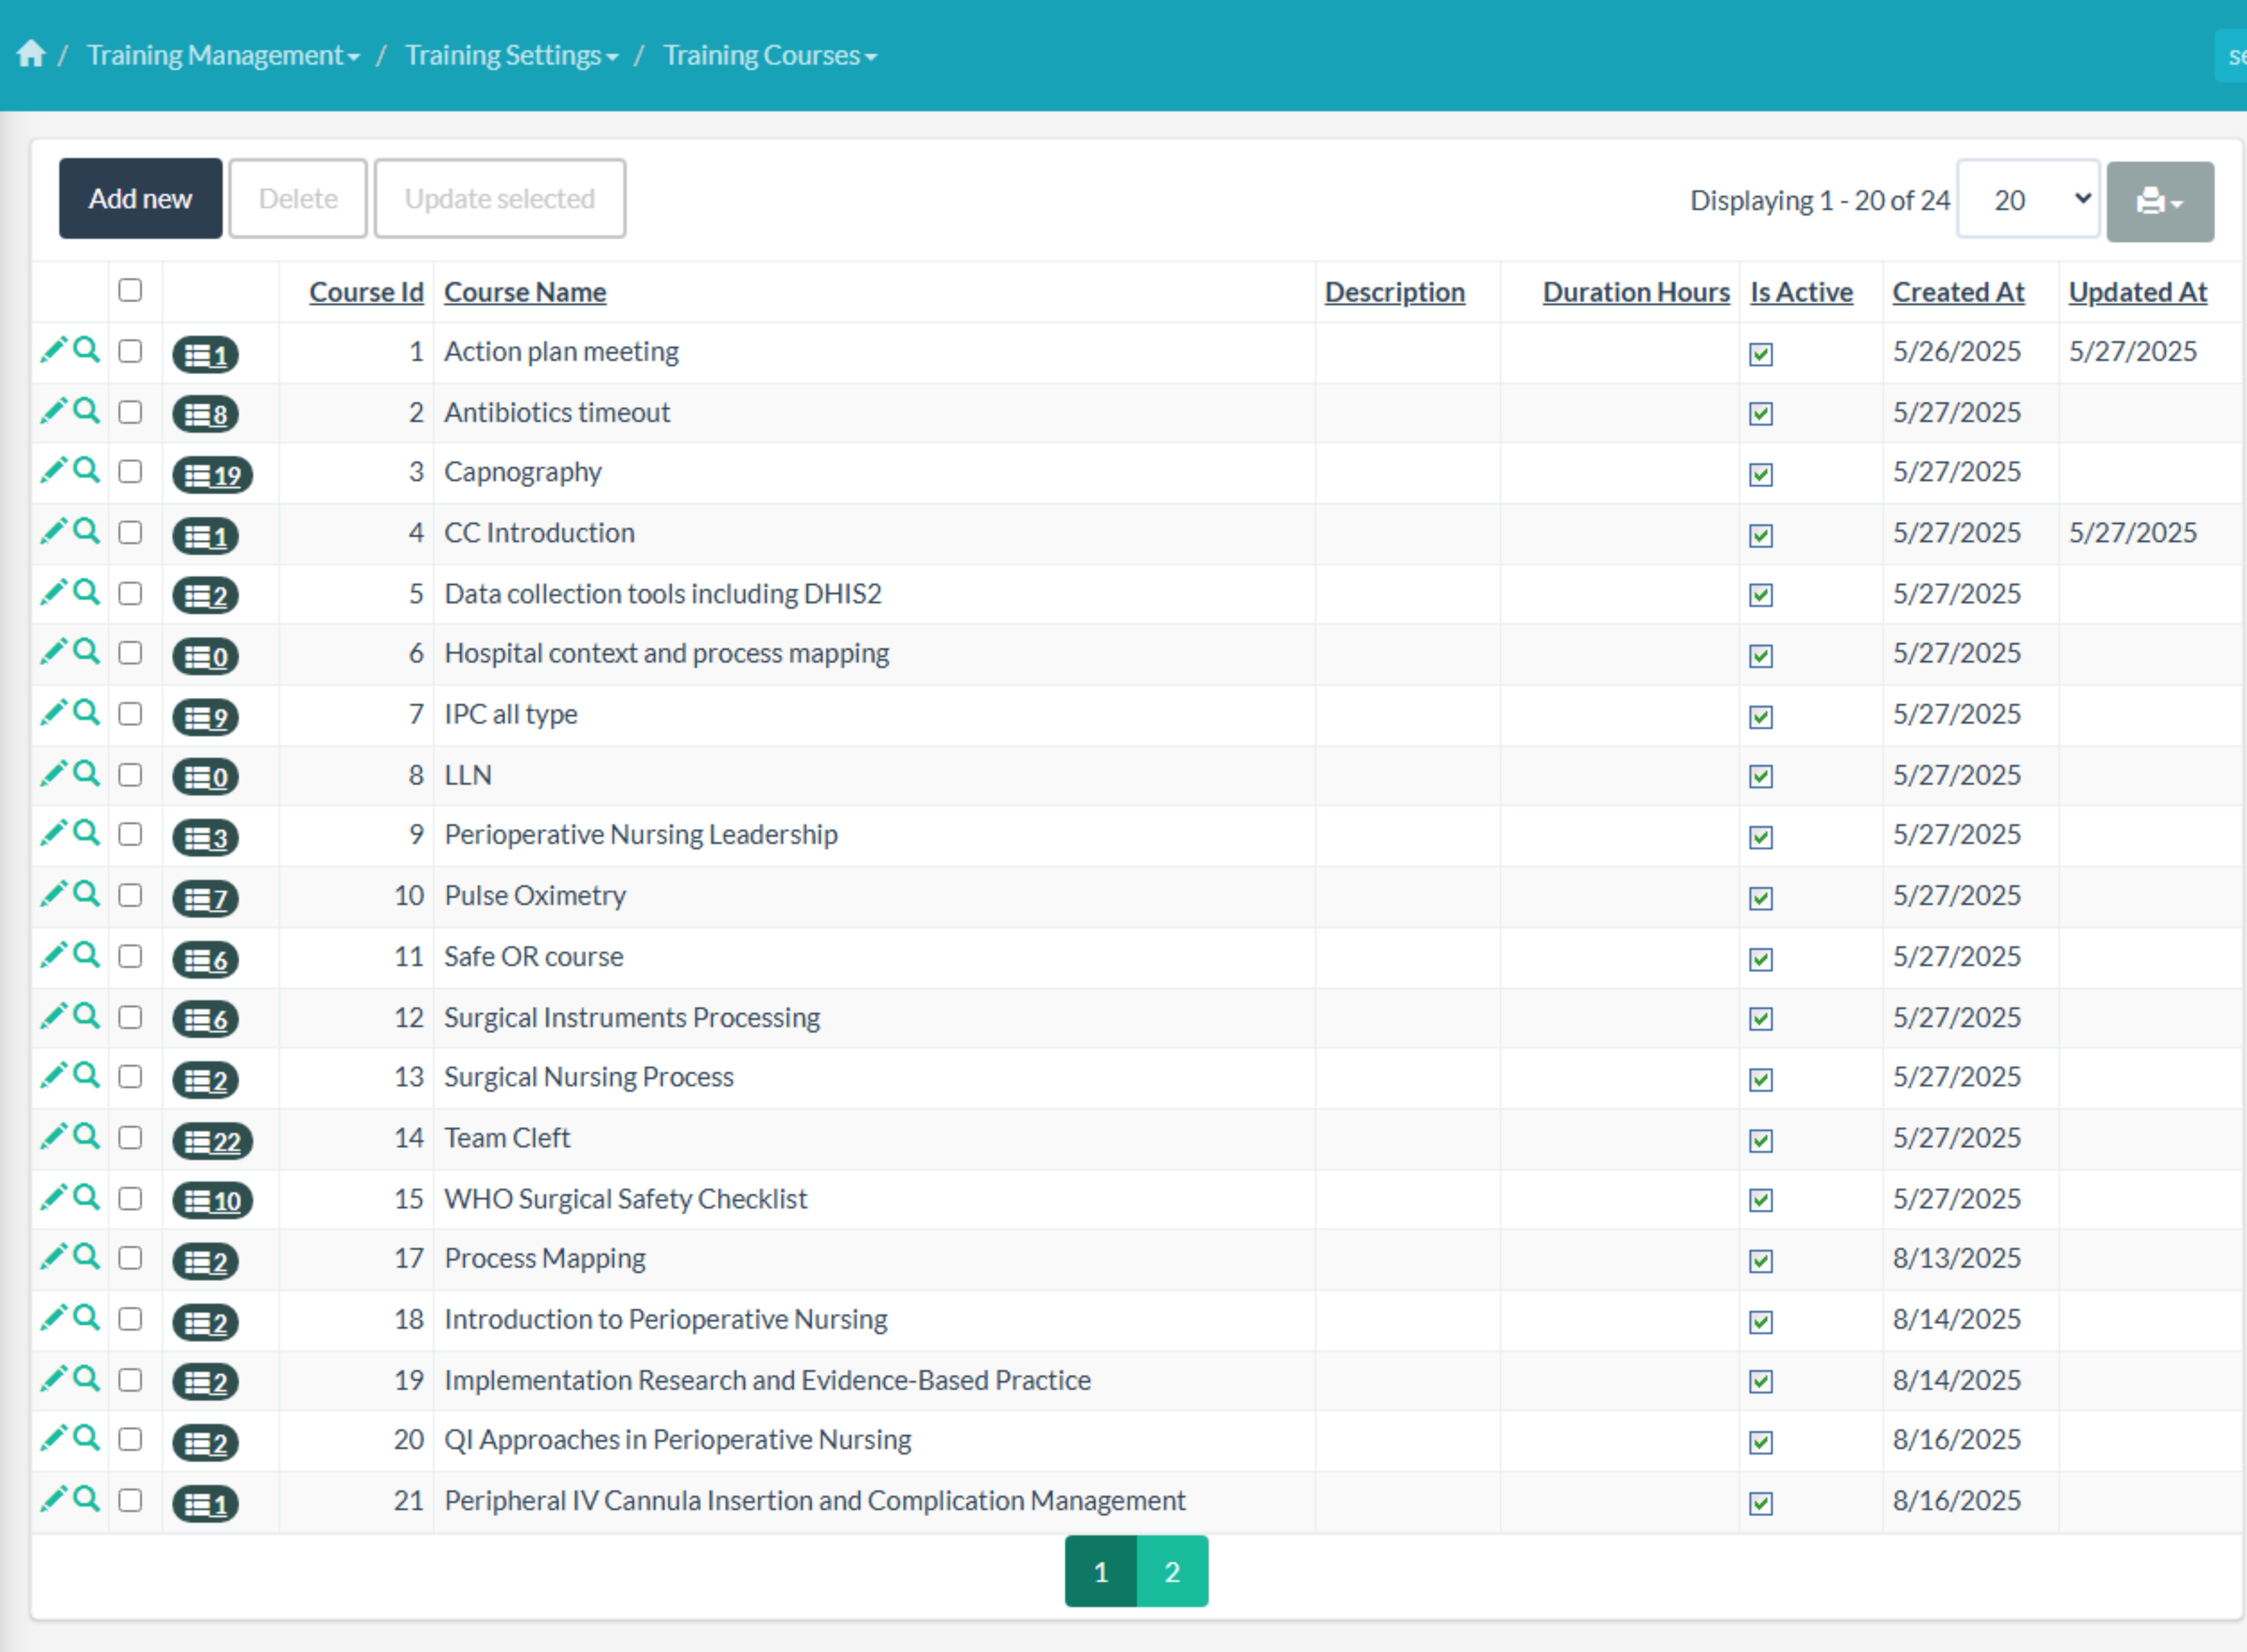This screenshot has height=1652, width=2247.
Task: Open Team Cleft detail badge showing 22
Action: (212, 1141)
